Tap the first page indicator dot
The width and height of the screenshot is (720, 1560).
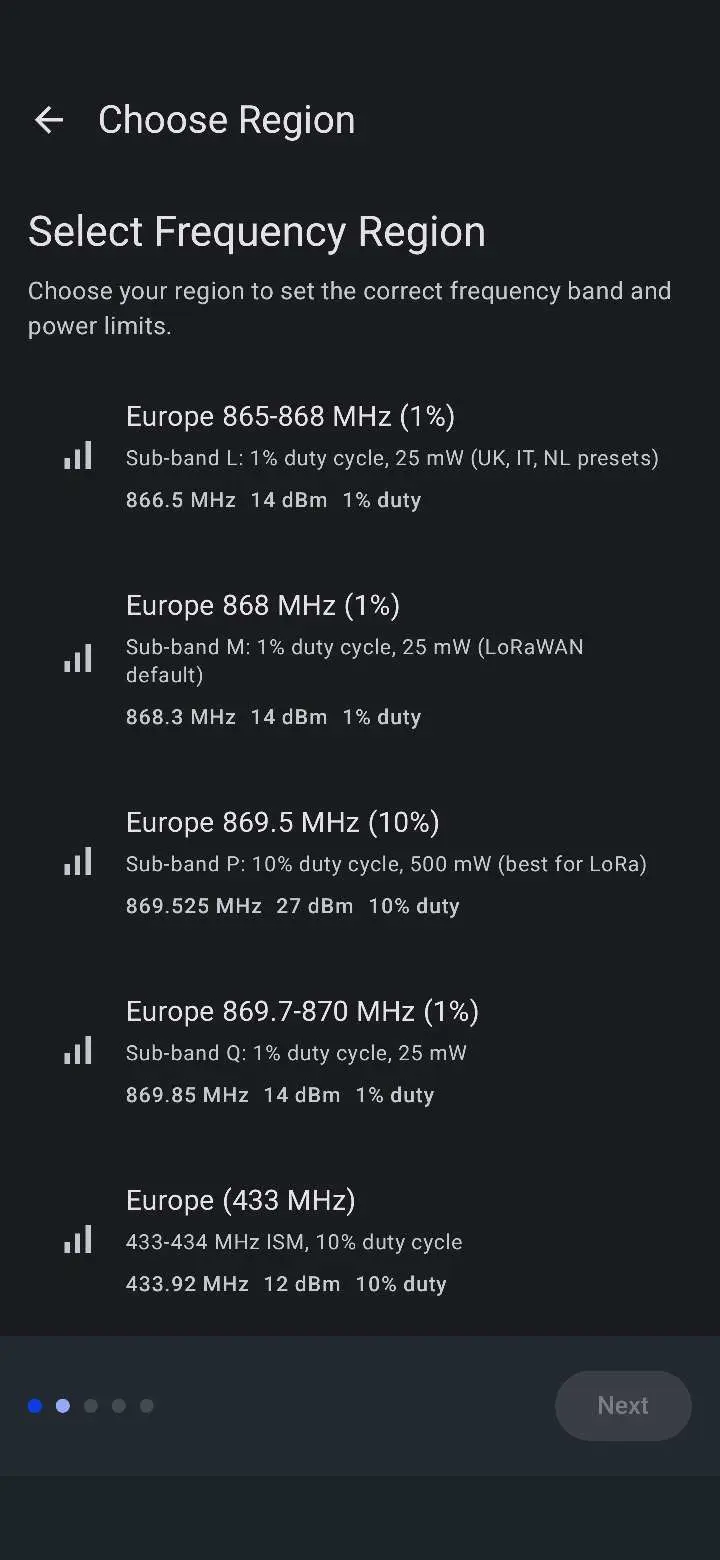[35, 1406]
